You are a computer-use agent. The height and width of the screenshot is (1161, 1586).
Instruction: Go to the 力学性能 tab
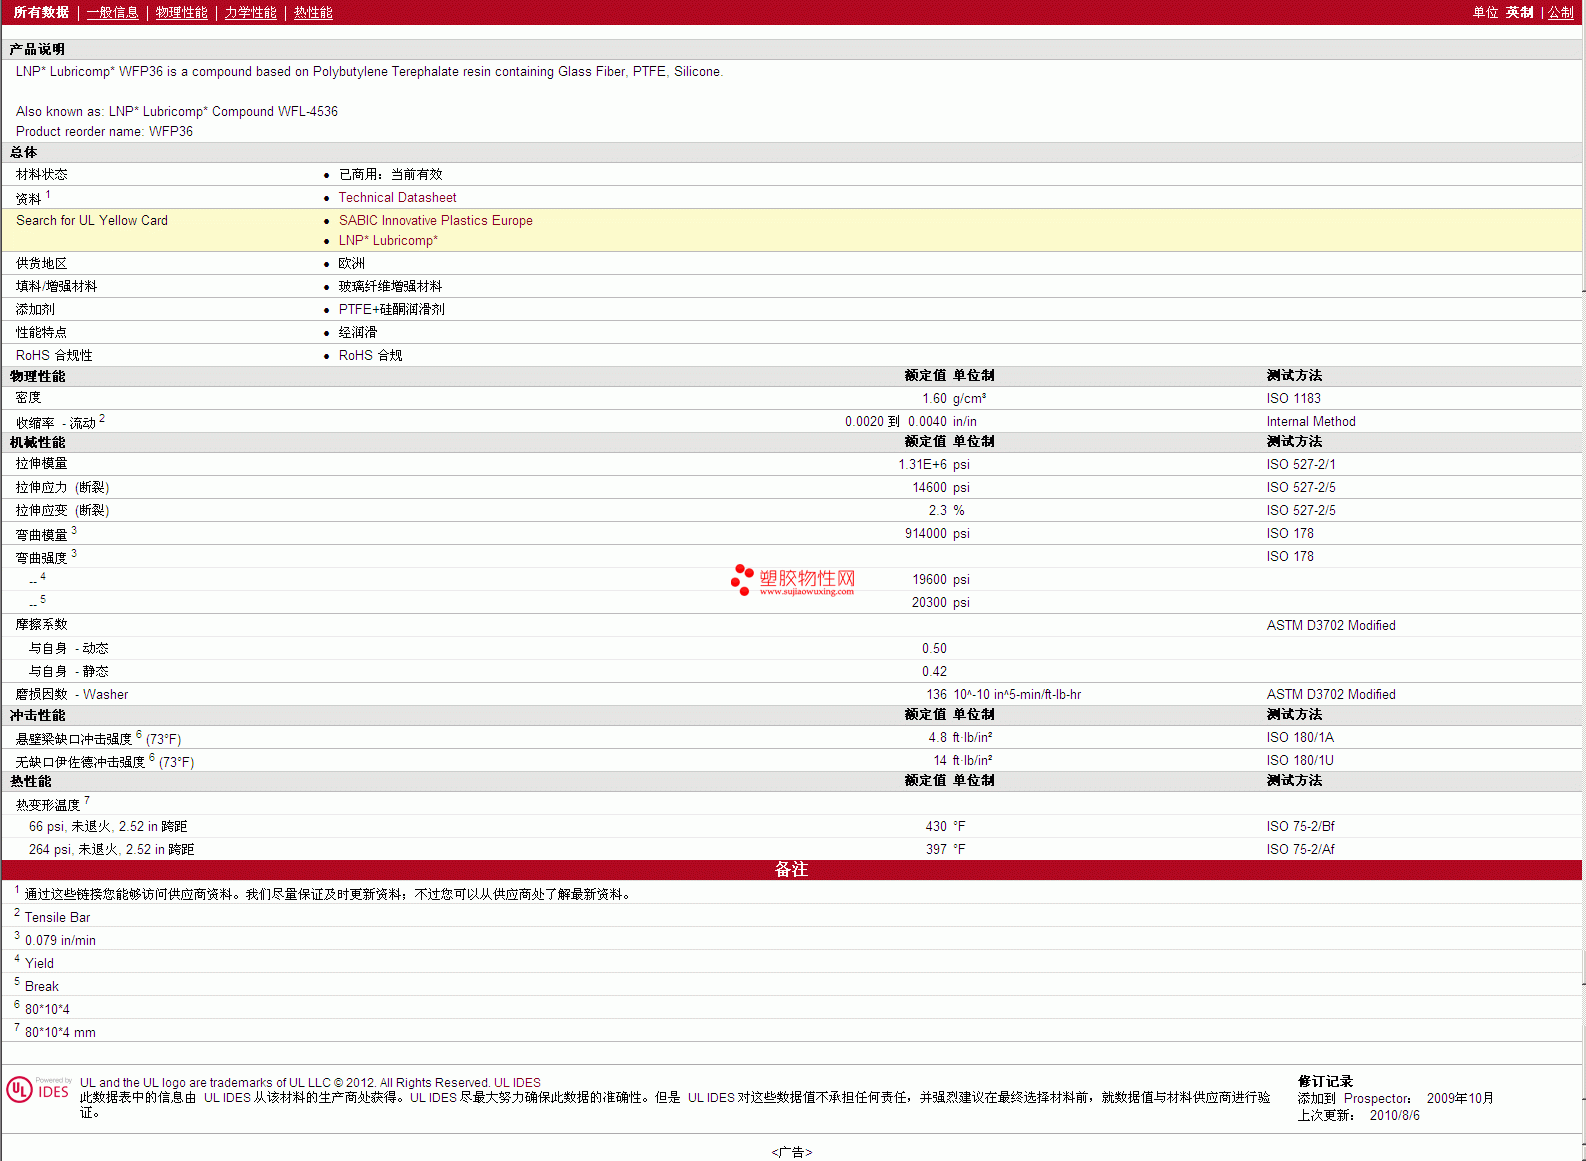tap(250, 12)
